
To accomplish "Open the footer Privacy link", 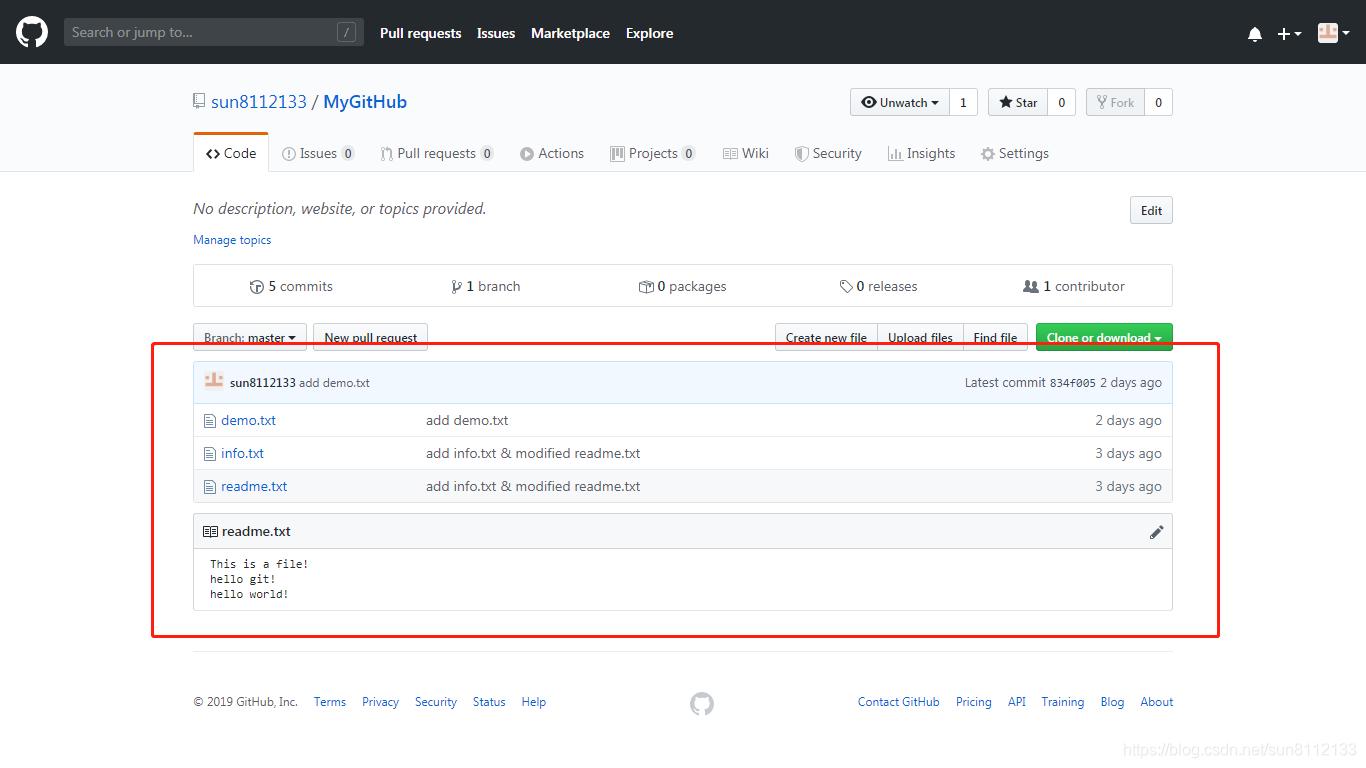I will (x=380, y=702).
